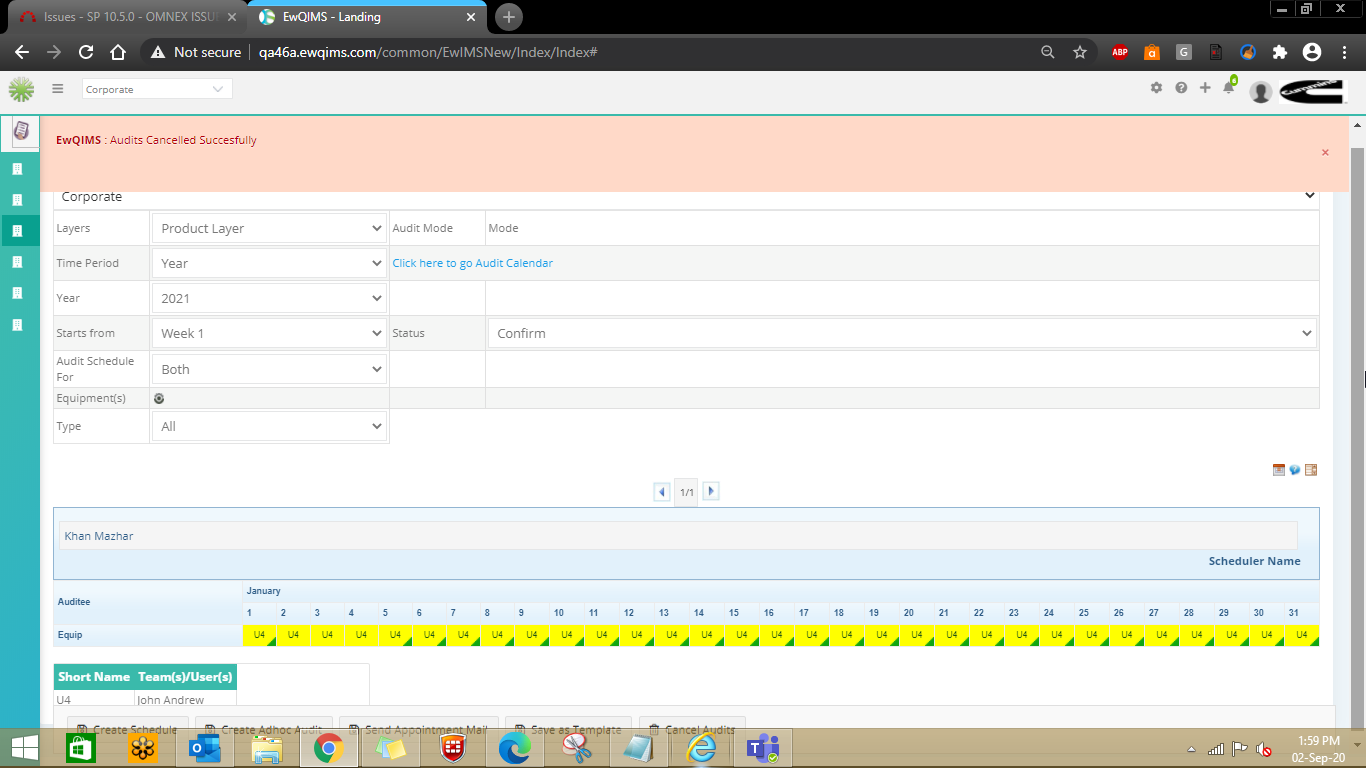Click the blue help bubble icon above schedule
The image size is (1366, 768).
tap(1295, 470)
